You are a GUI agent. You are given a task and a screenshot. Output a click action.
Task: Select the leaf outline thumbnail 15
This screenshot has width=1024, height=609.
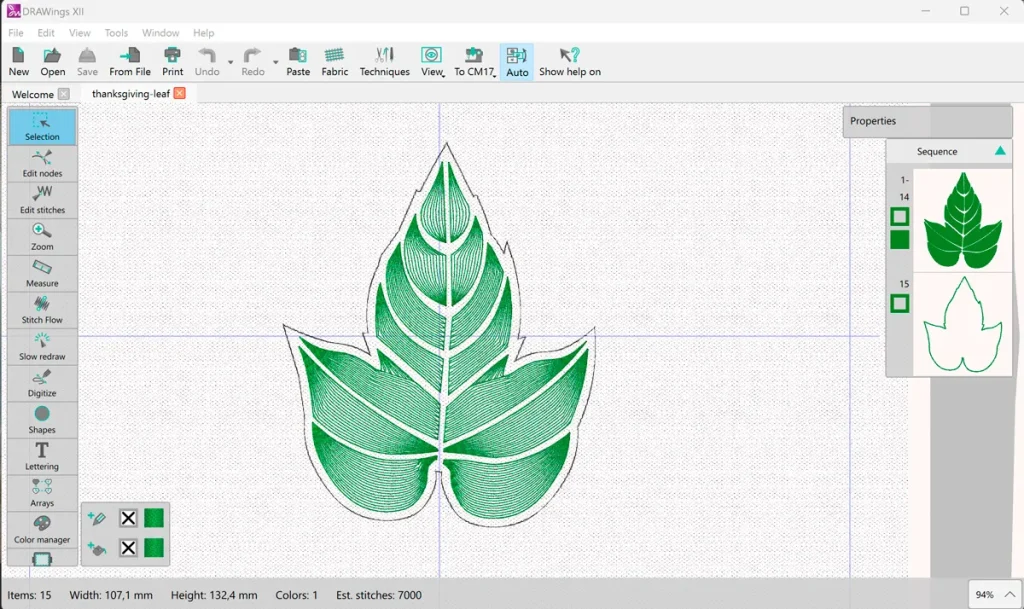coord(963,324)
